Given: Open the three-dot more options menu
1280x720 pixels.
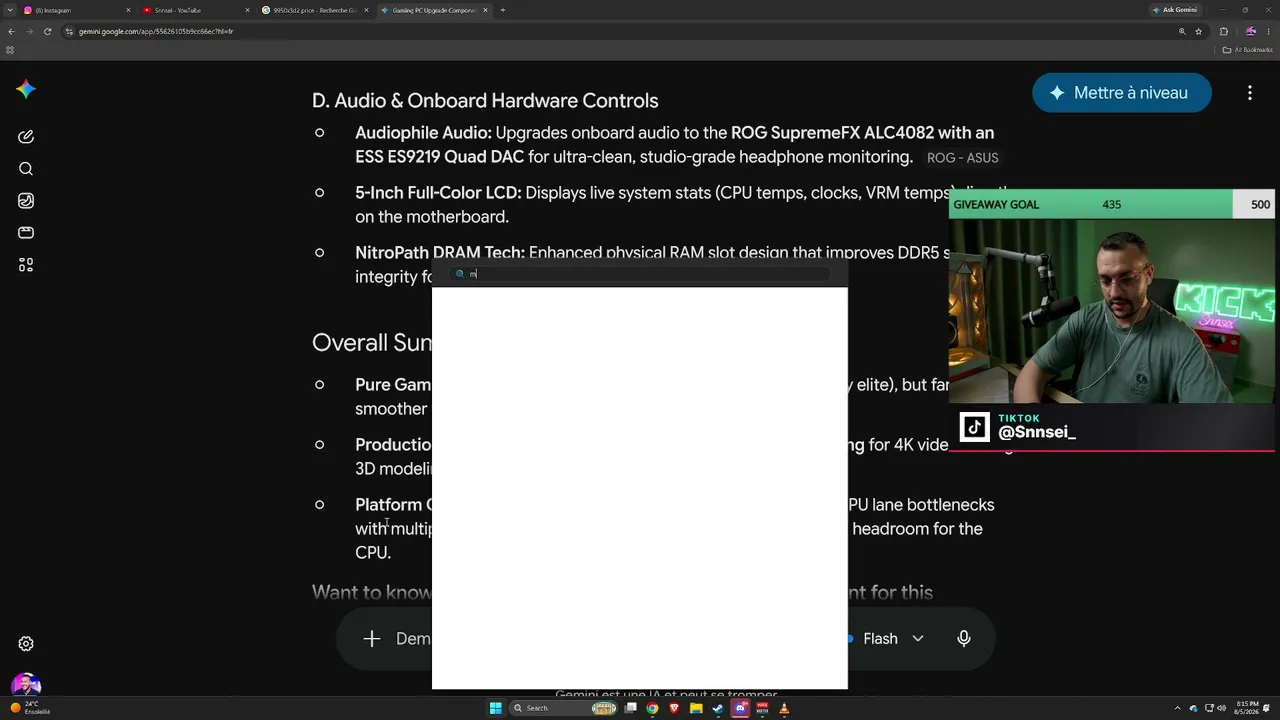Looking at the screenshot, I should [1250, 93].
